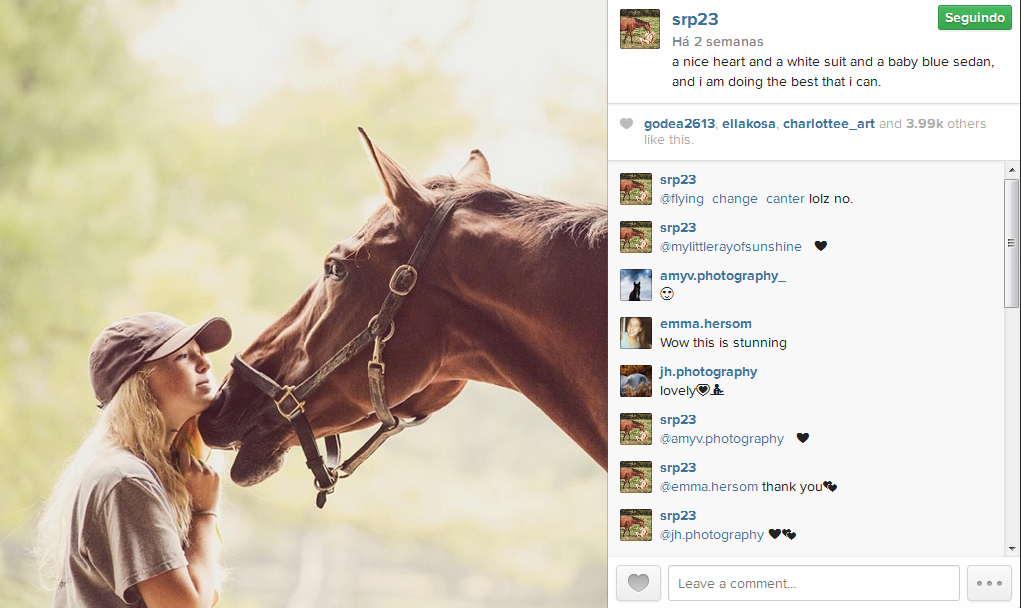
Task: Click inside Leave a comment field
Action: click(813, 583)
